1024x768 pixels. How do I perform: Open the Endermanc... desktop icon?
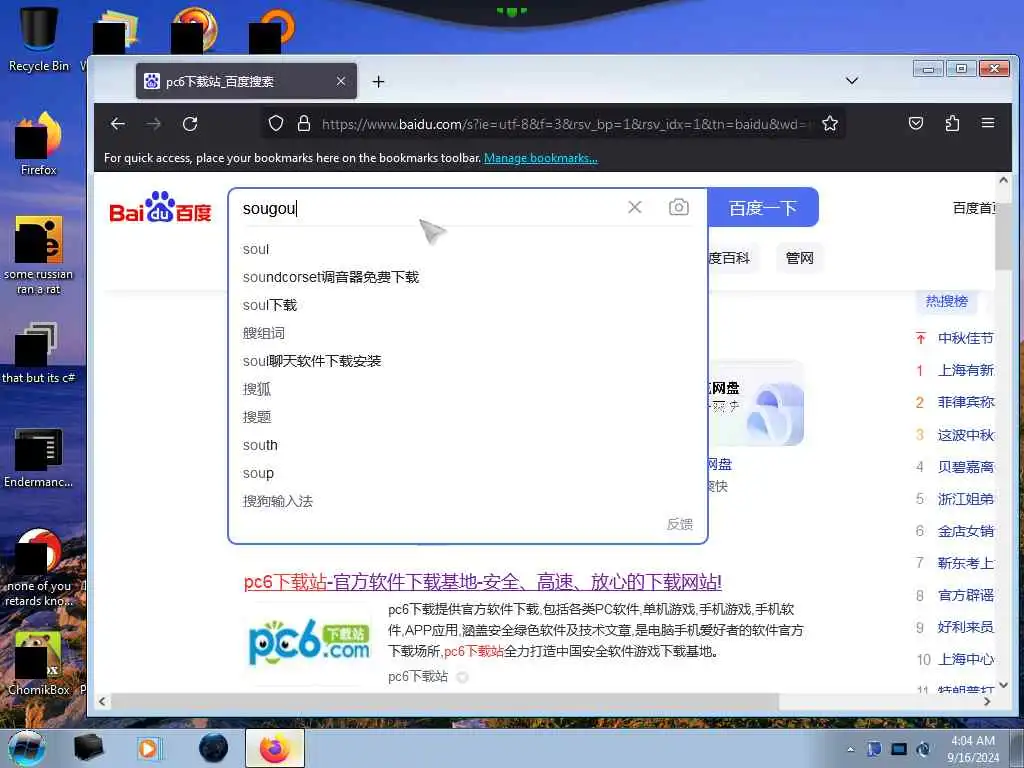39,457
